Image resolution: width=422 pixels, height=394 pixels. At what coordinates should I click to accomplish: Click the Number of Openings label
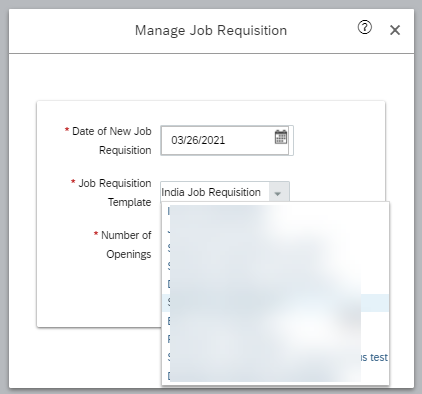pyautogui.click(x=126, y=245)
